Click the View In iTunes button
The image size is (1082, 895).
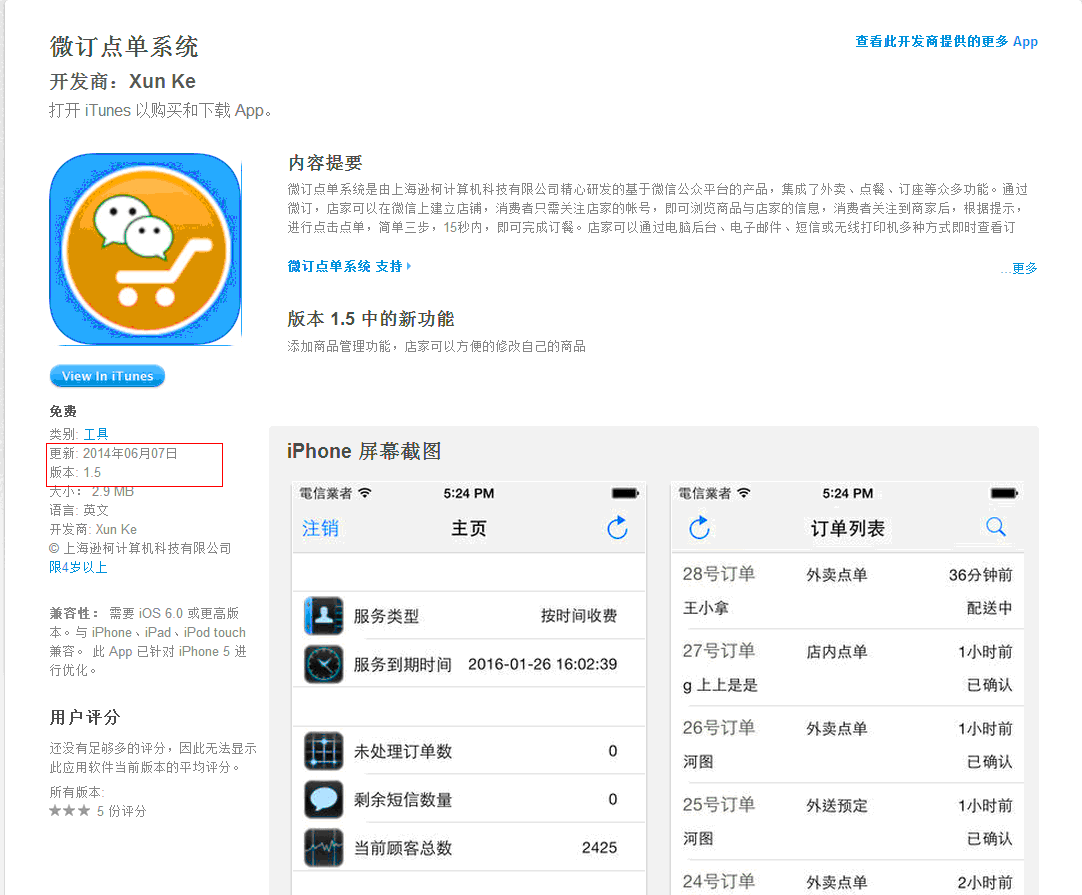pyautogui.click(x=107, y=376)
